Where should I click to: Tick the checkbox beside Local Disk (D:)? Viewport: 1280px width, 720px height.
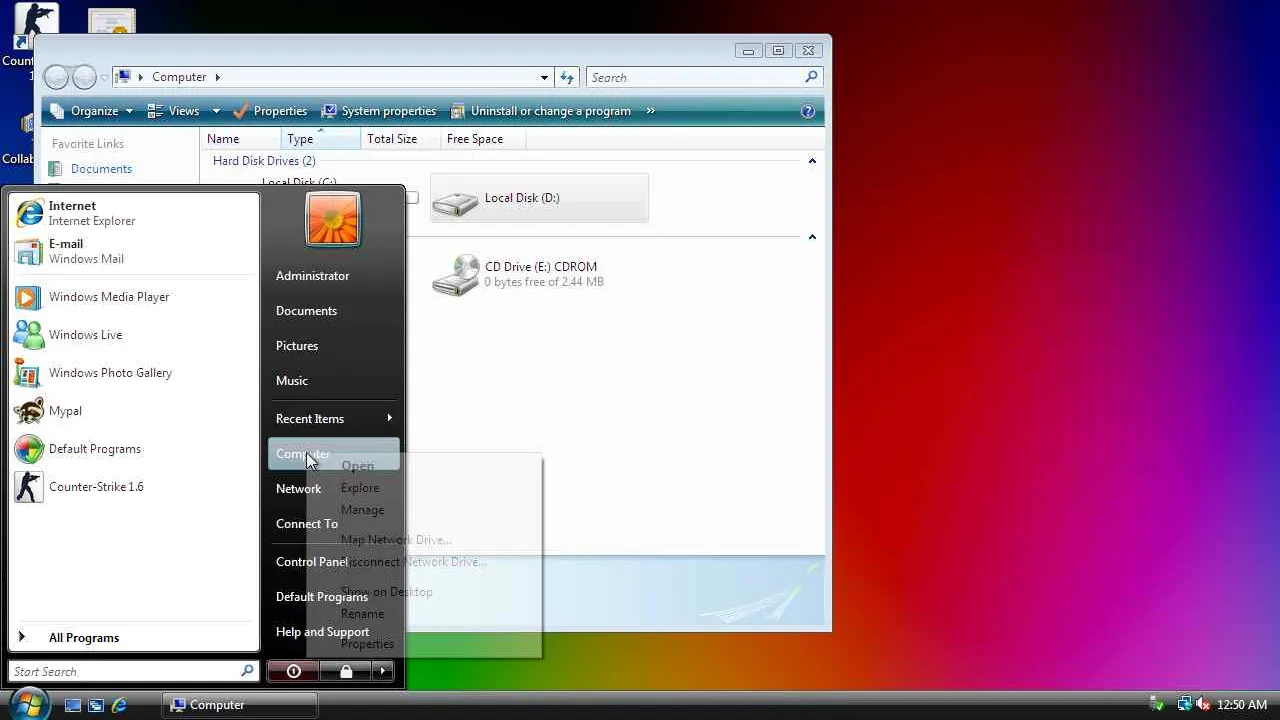point(412,198)
